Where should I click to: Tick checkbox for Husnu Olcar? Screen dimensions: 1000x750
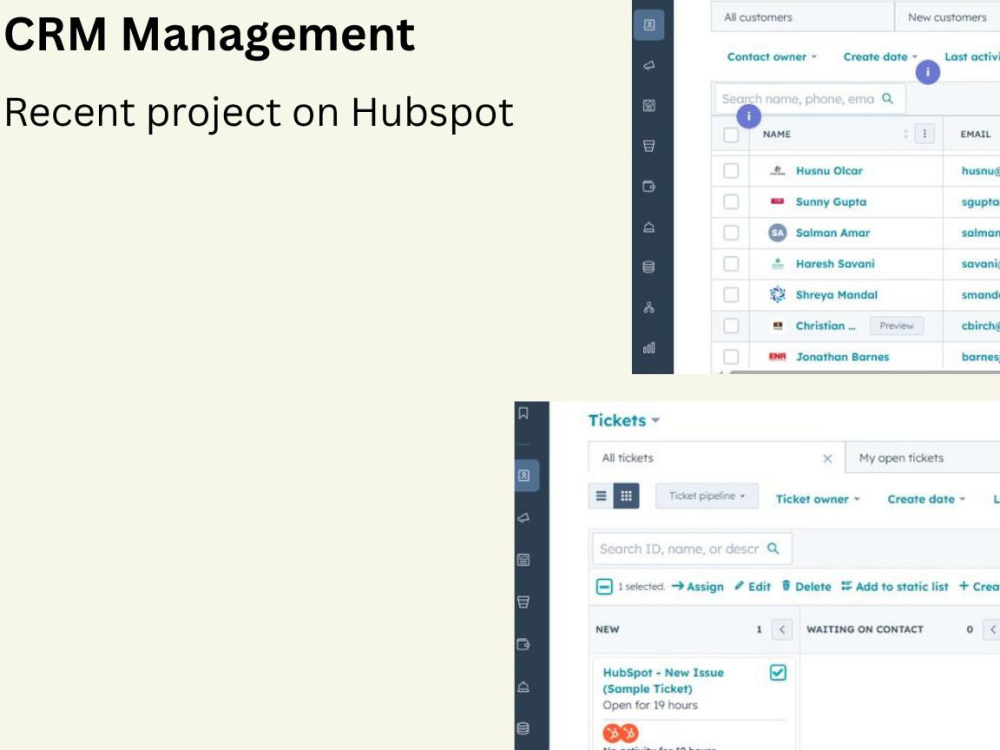731,171
